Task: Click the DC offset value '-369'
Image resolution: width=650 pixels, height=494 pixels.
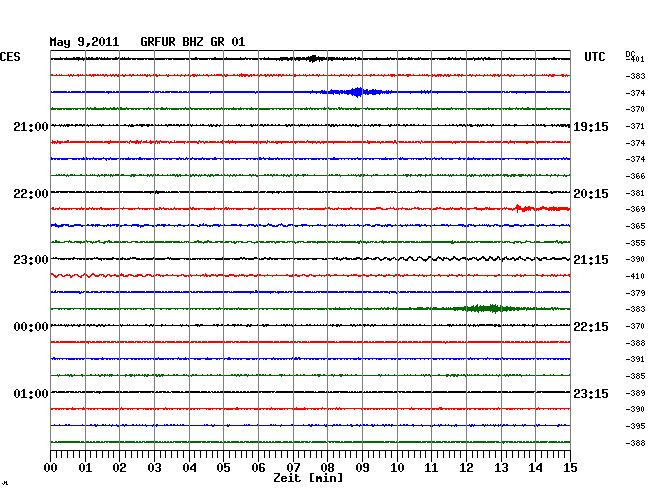Action: coord(635,209)
